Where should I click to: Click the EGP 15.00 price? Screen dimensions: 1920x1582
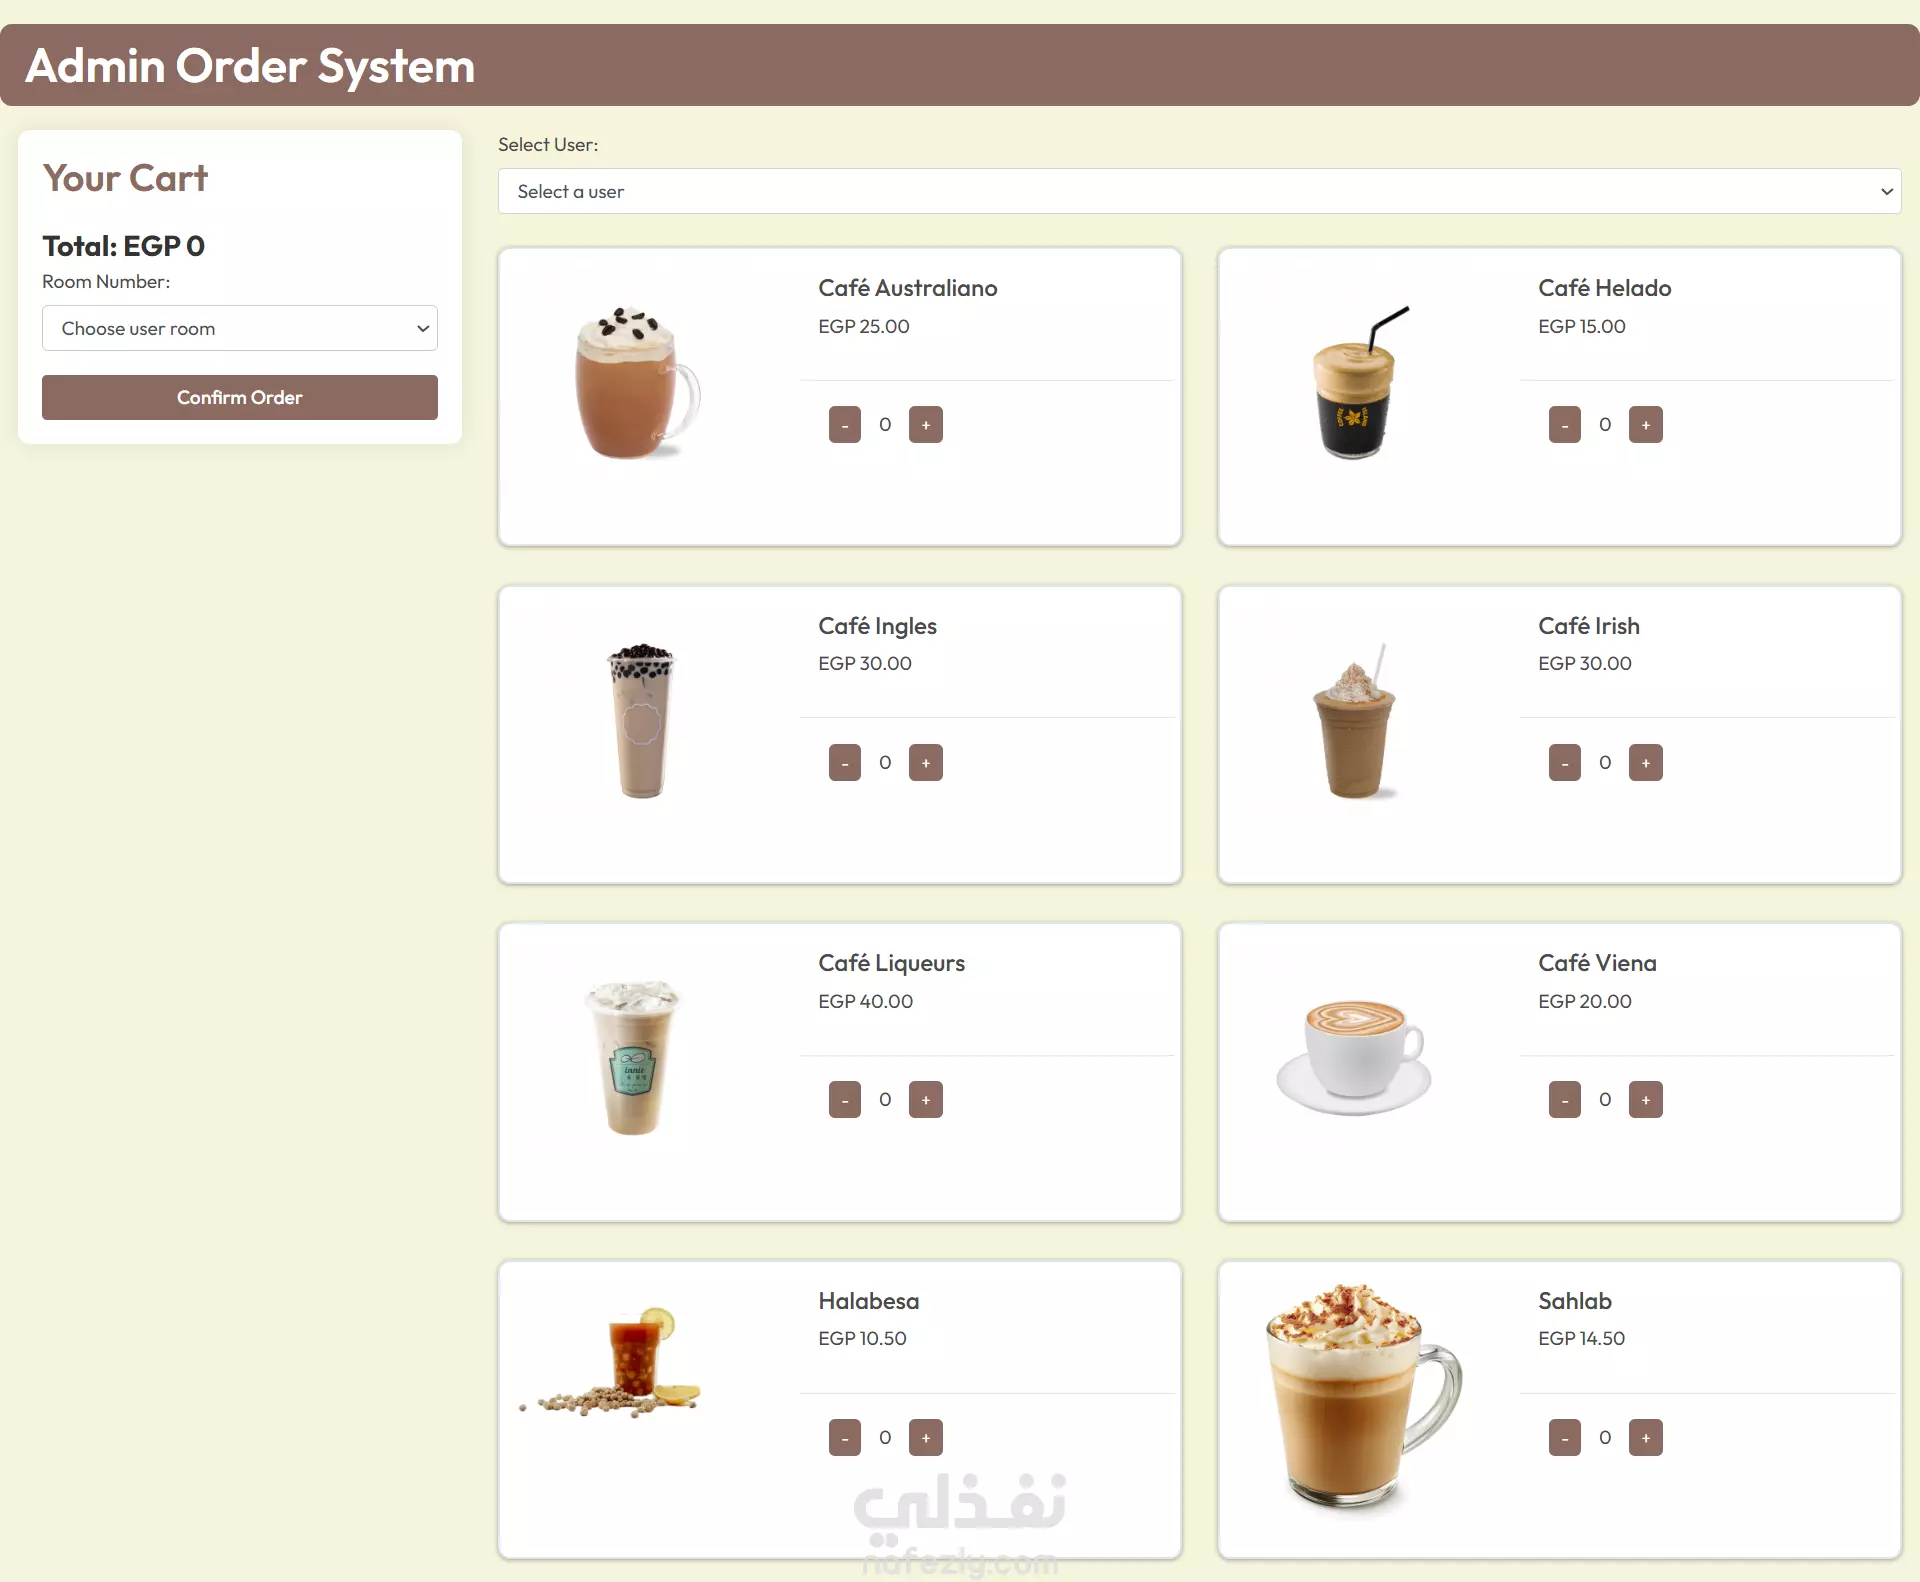click(x=1581, y=326)
